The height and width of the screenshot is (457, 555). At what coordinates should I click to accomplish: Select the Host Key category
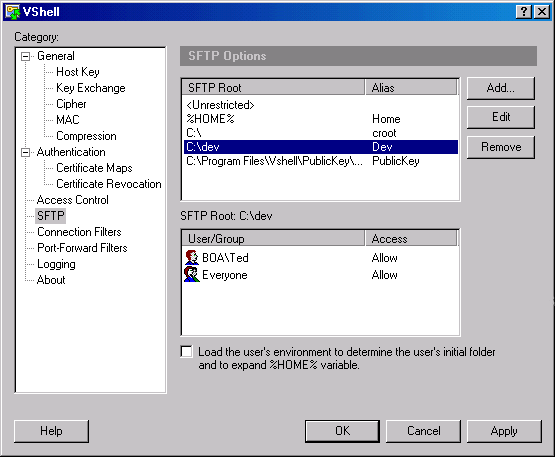[78, 72]
